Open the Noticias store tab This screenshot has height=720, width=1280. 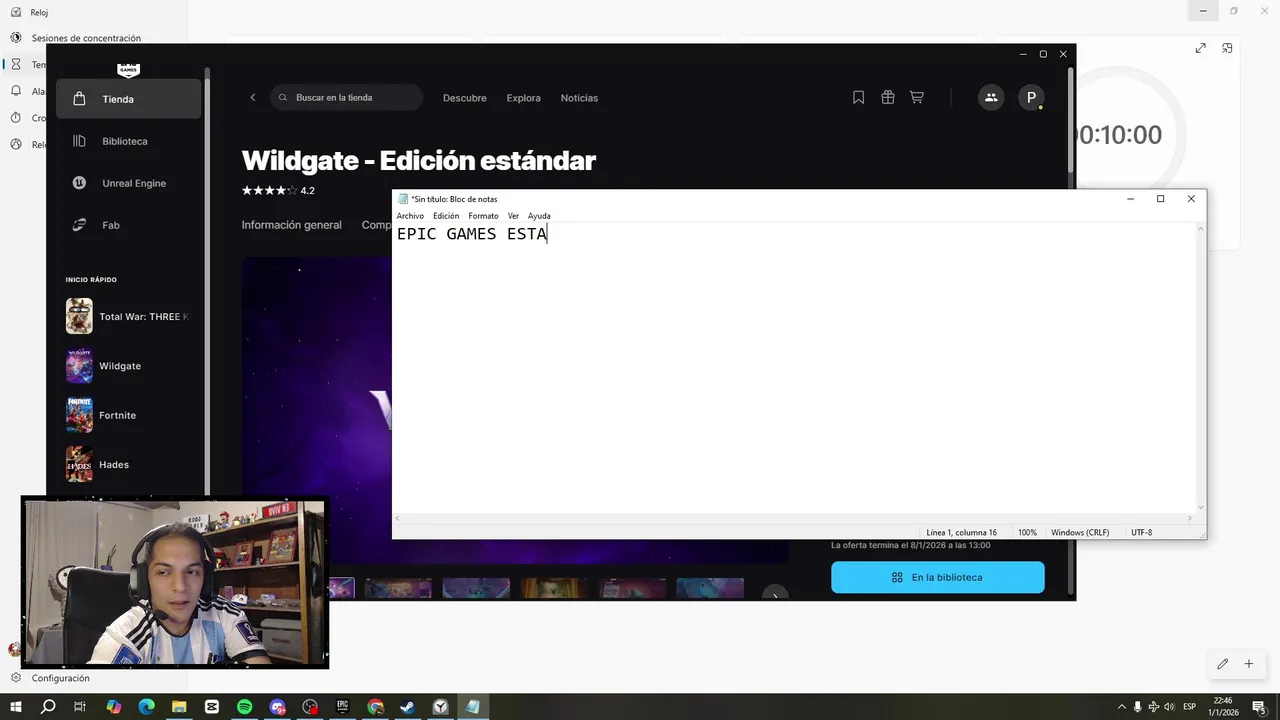pyautogui.click(x=579, y=98)
